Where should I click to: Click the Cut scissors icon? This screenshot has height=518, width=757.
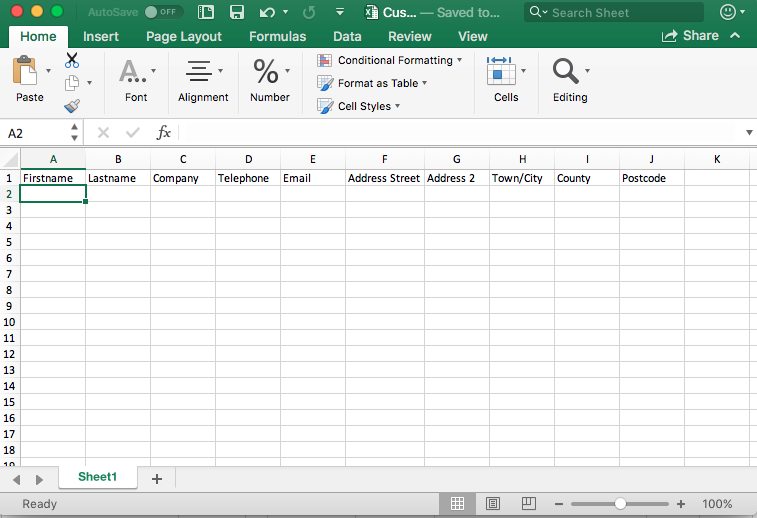tap(72, 61)
